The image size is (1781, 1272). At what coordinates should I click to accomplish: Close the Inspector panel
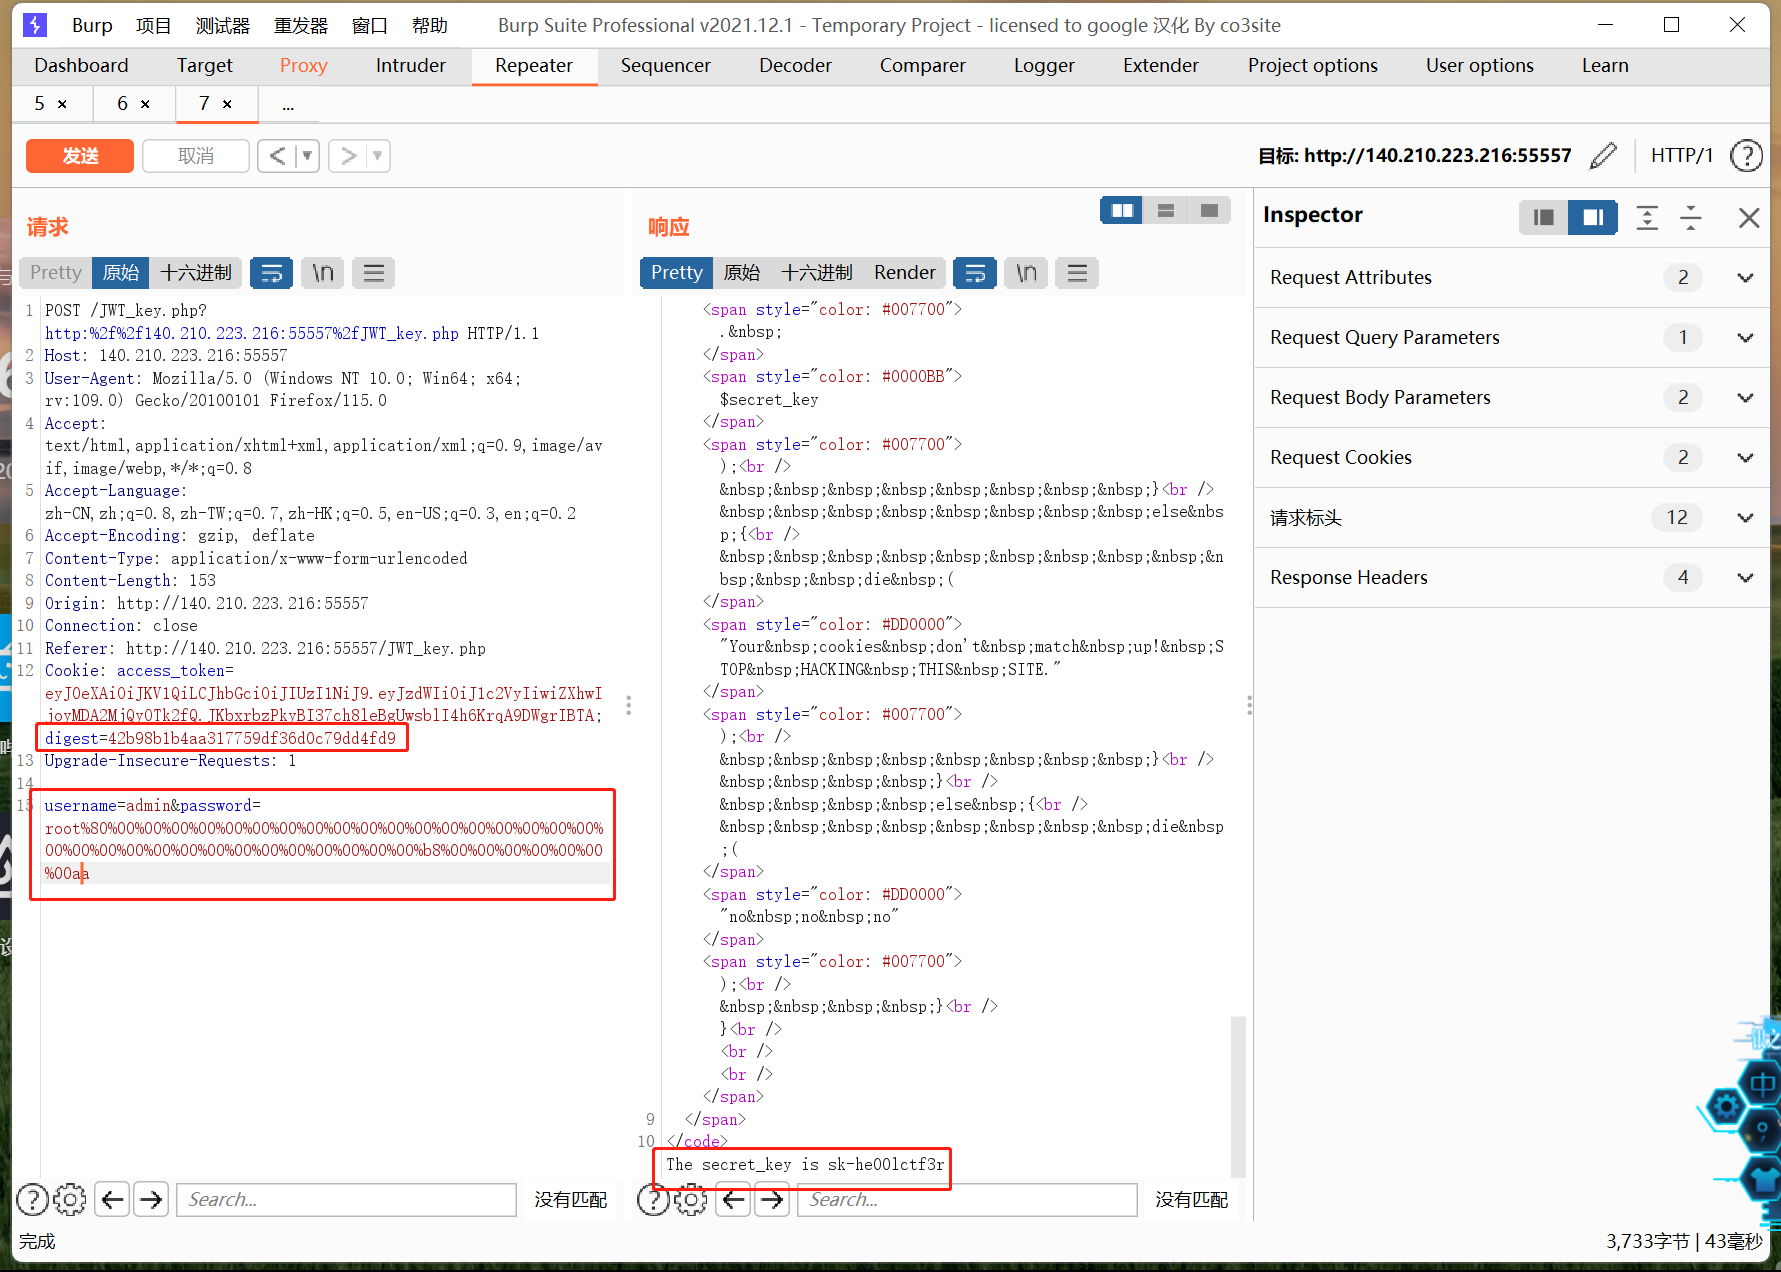(x=1748, y=217)
